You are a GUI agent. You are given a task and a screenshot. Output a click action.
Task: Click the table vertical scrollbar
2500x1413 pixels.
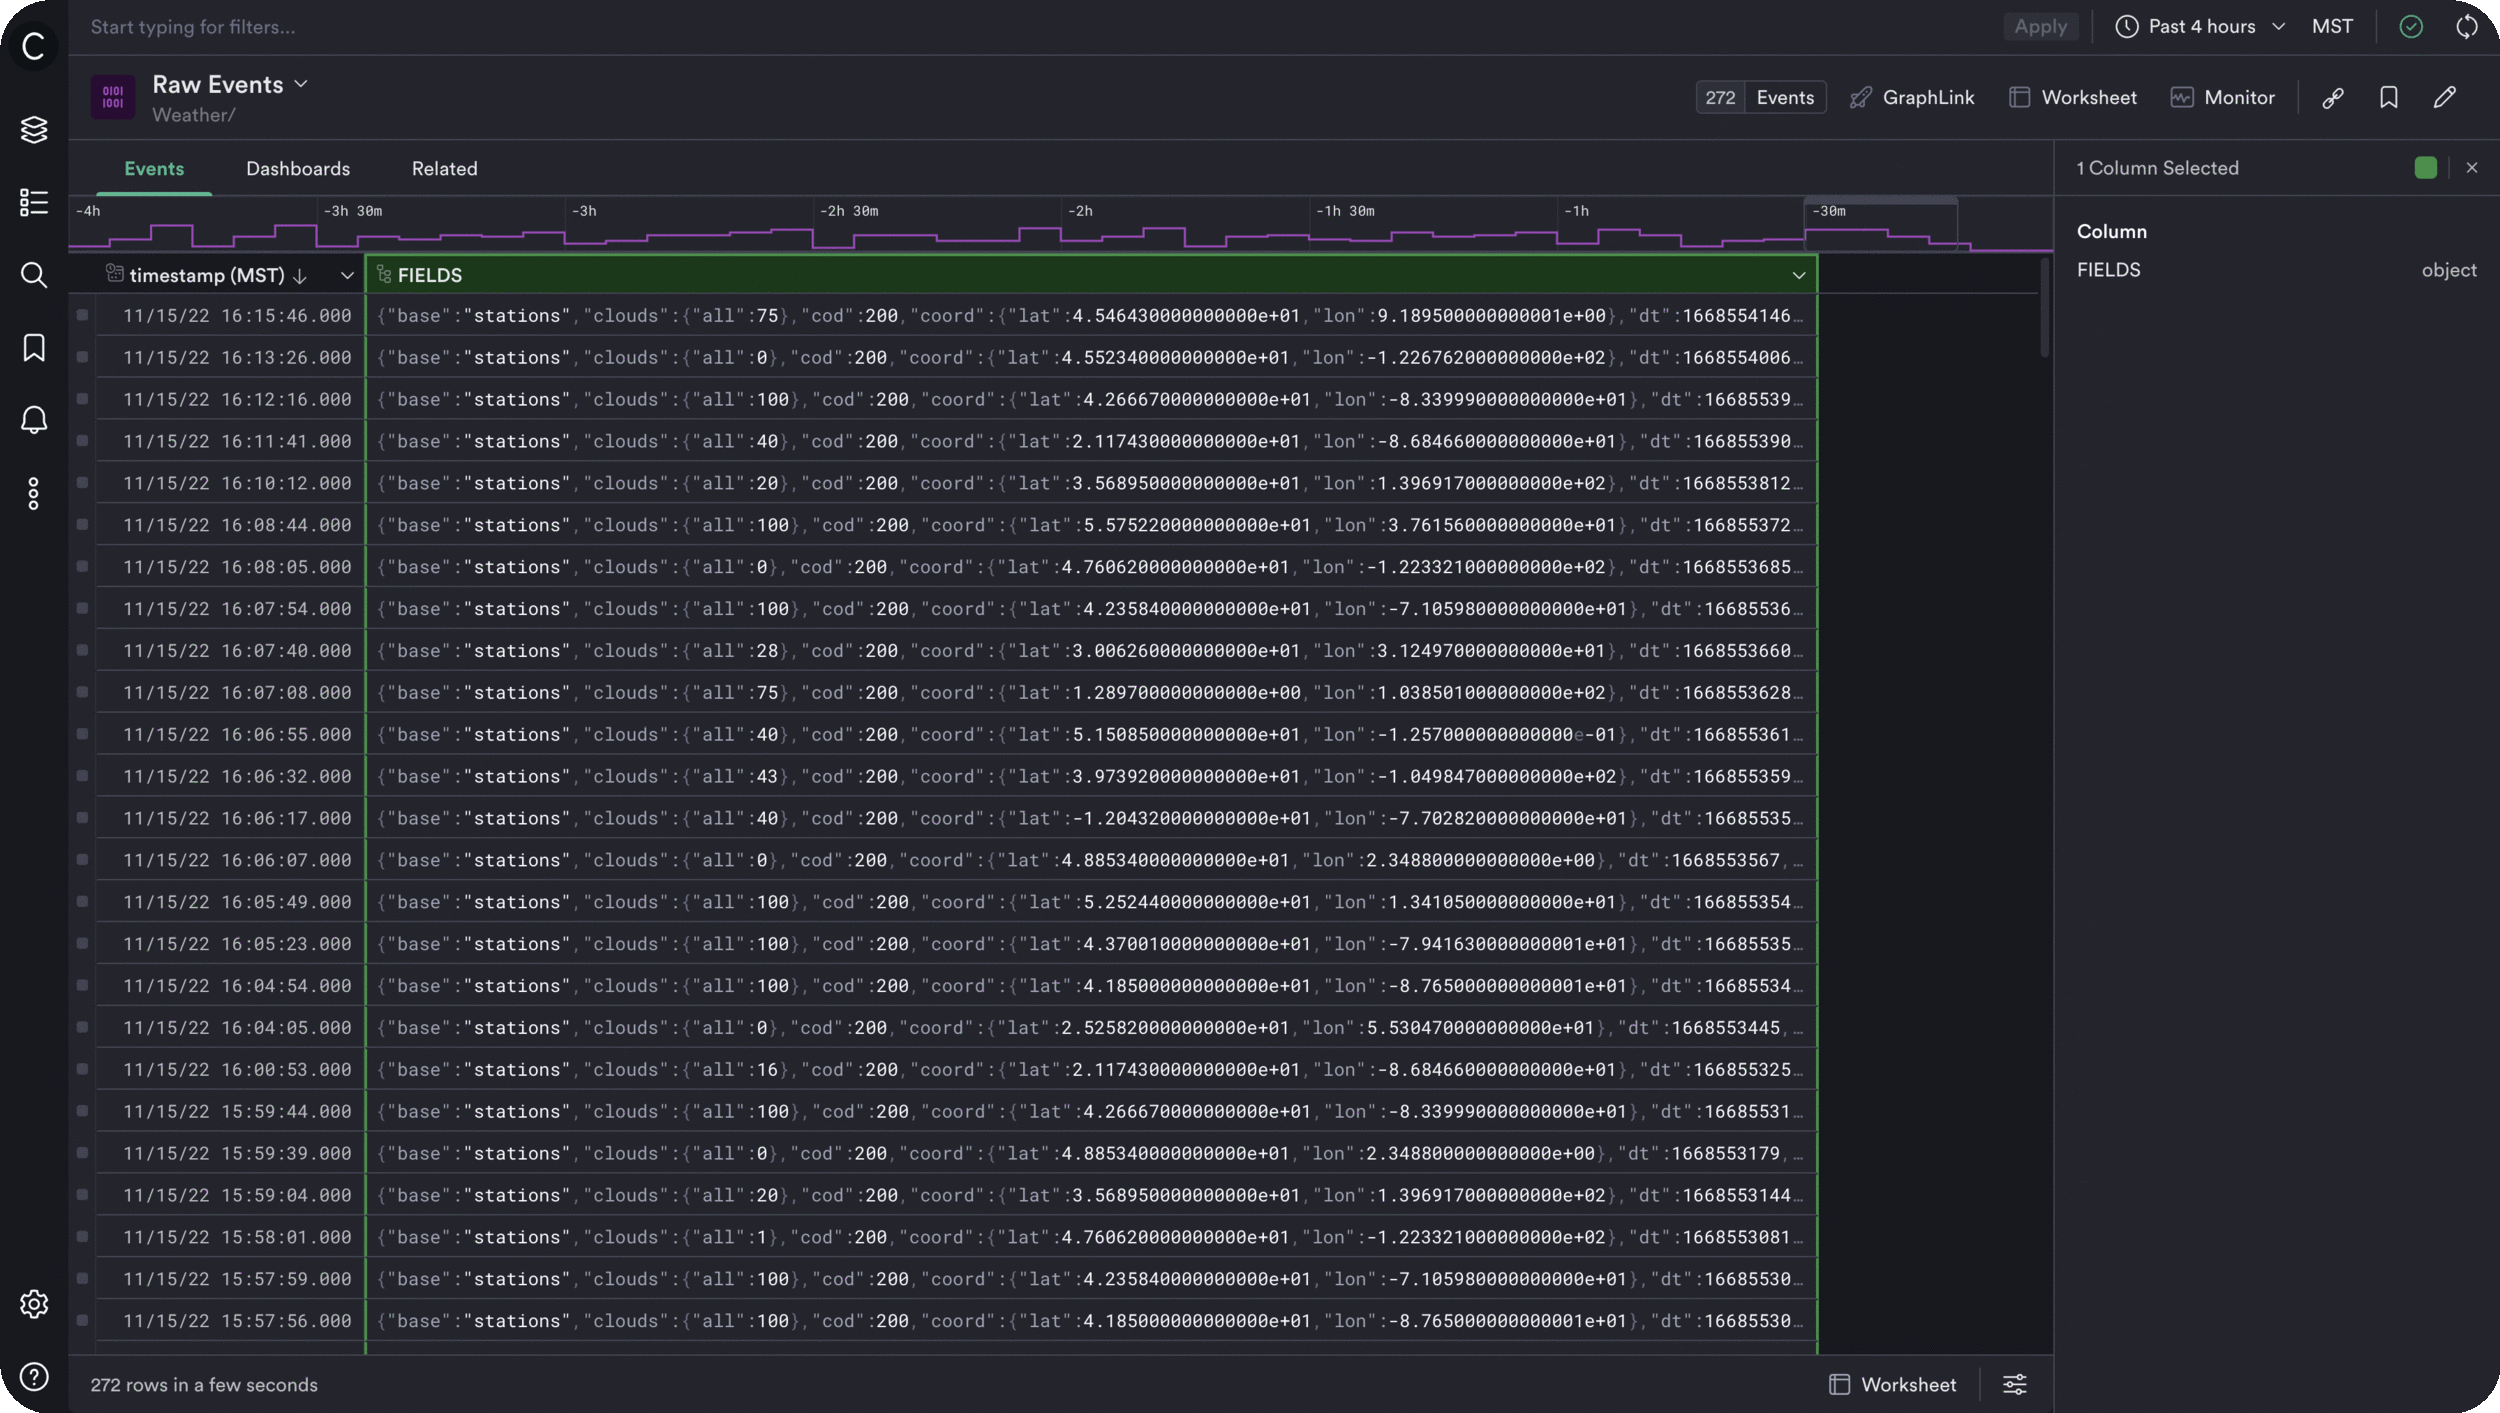coord(2044,308)
